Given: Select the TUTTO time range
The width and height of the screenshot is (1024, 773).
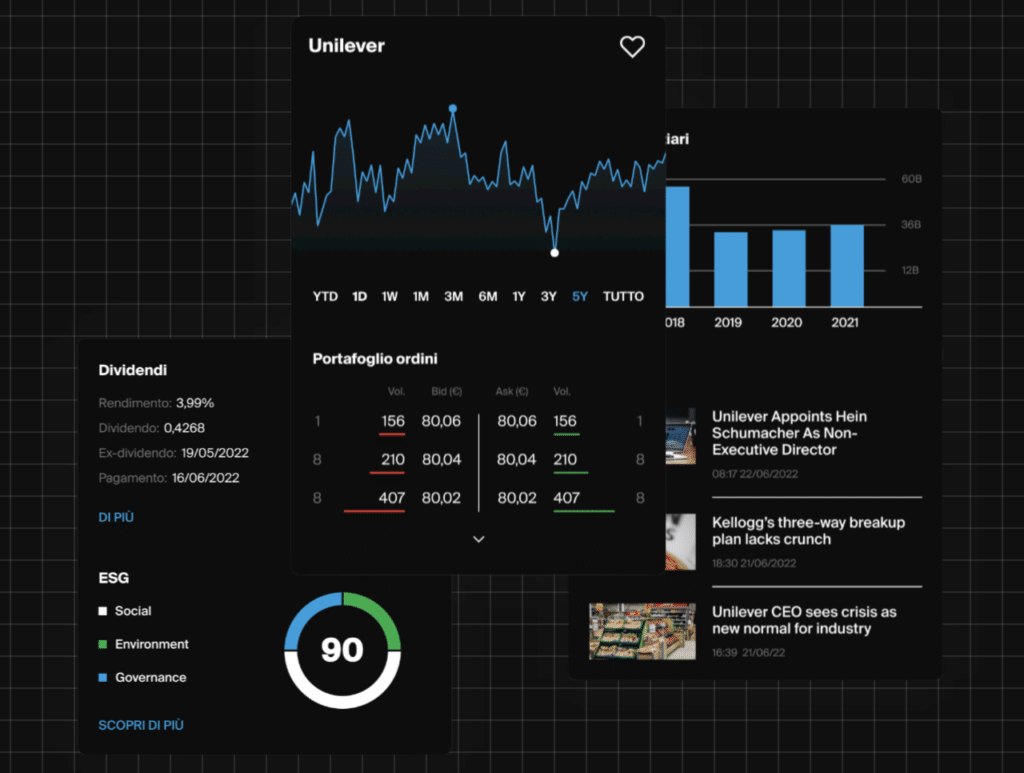Looking at the screenshot, I should click(x=623, y=296).
